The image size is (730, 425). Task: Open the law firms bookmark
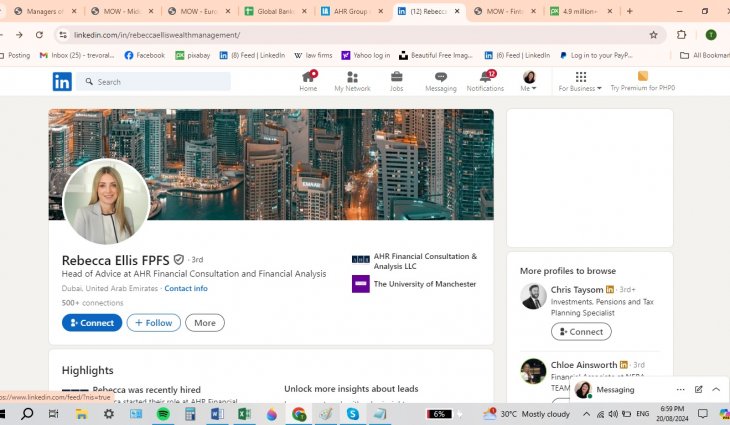(313, 55)
